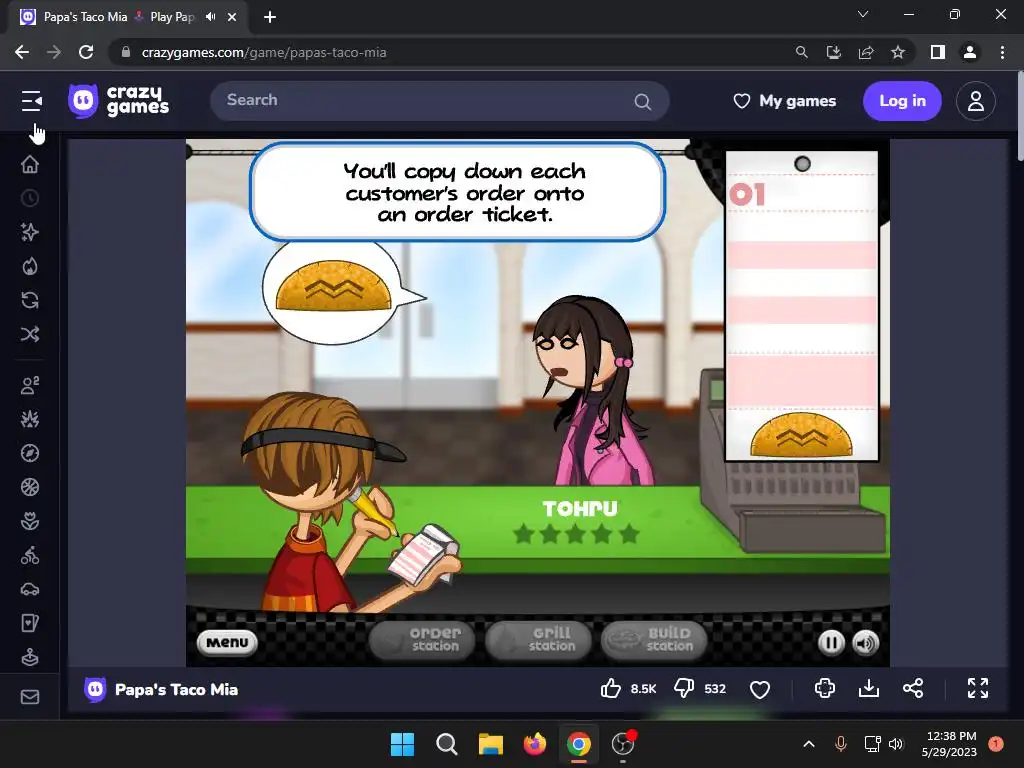Open Recently played clock icon
The width and height of the screenshot is (1024, 768).
30,199
